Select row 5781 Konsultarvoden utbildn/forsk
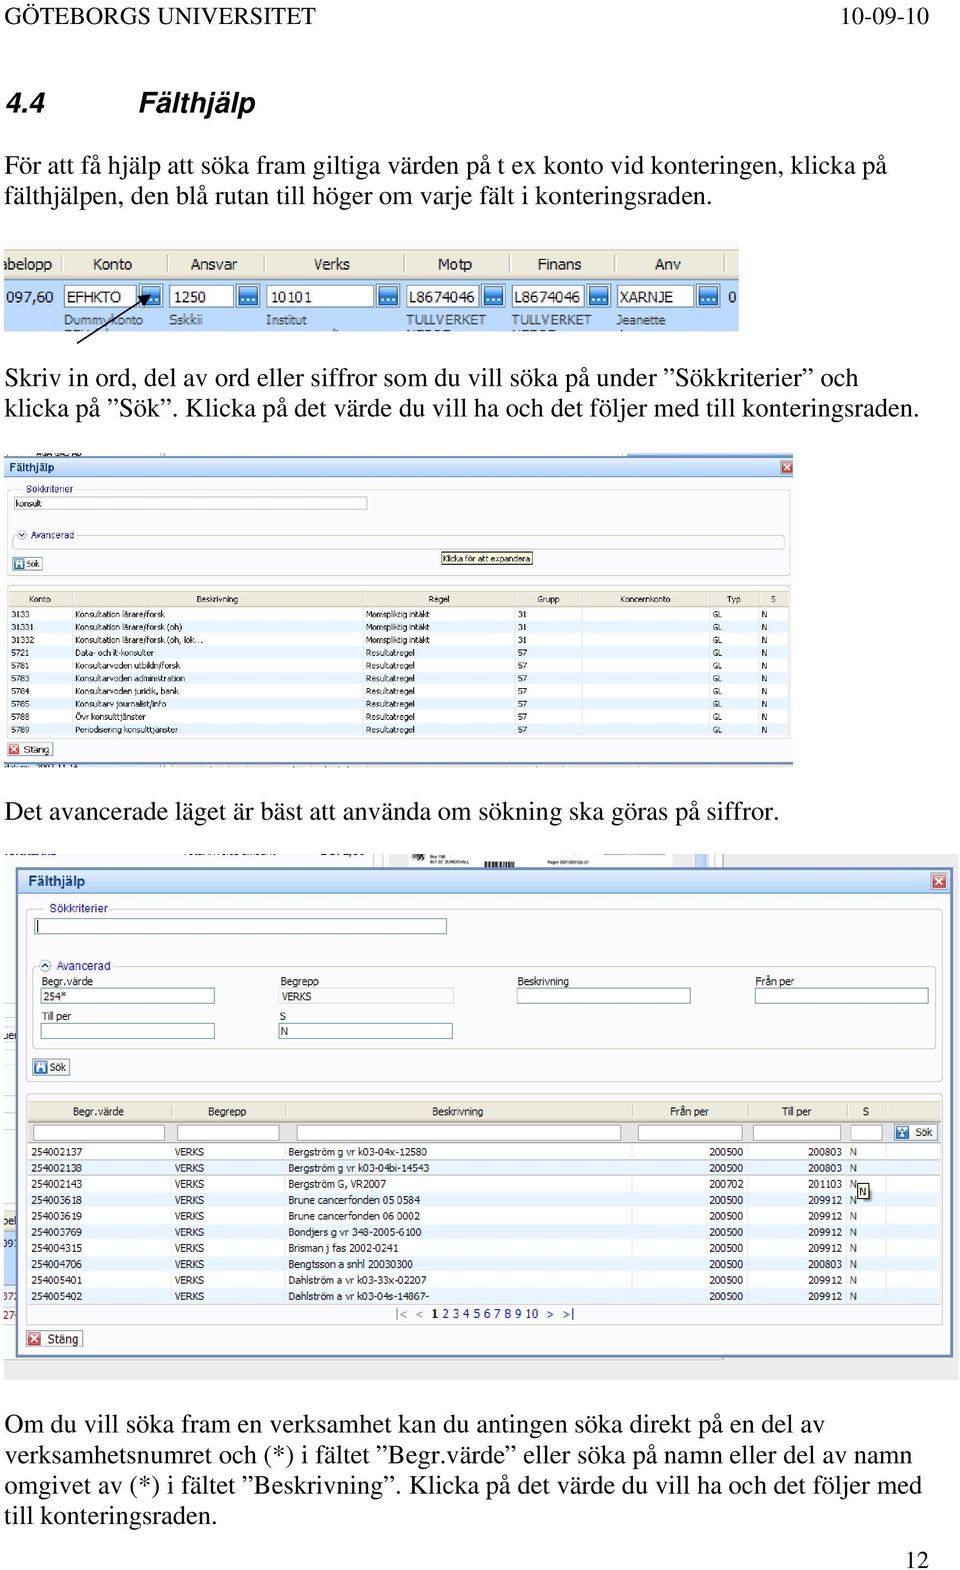Image resolution: width=960 pixels, height=1570 pixels. pyautogui.click(x=398, y=665)
